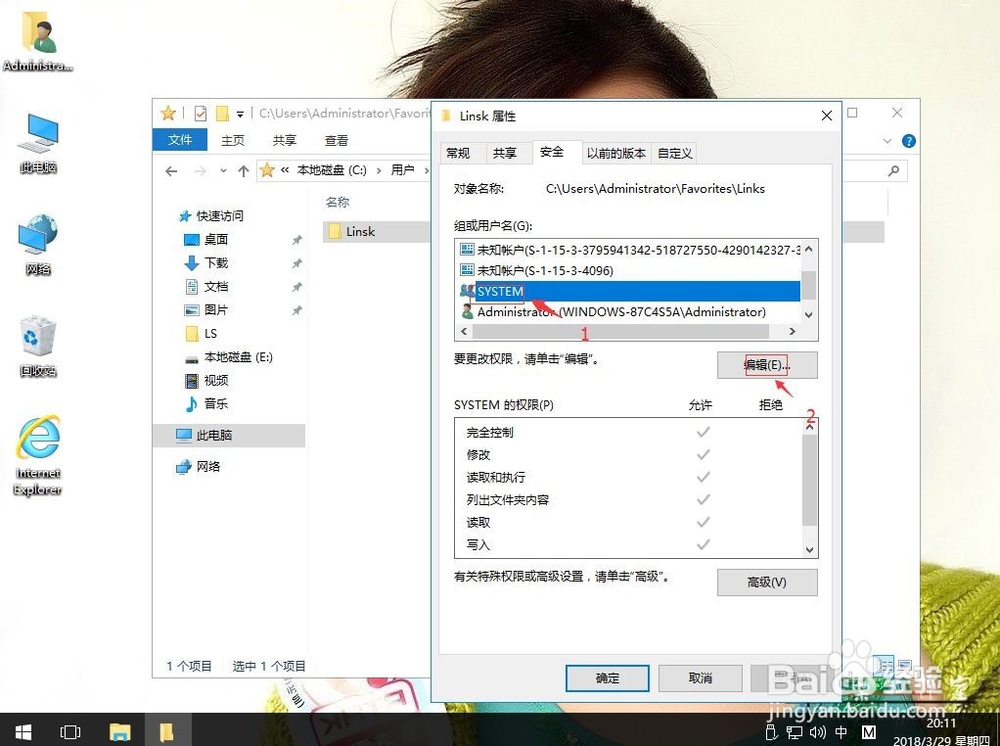Open the 共享 ribbon tab in Explorer
This screenshot has height=746, width=1000.
point(284,140)
